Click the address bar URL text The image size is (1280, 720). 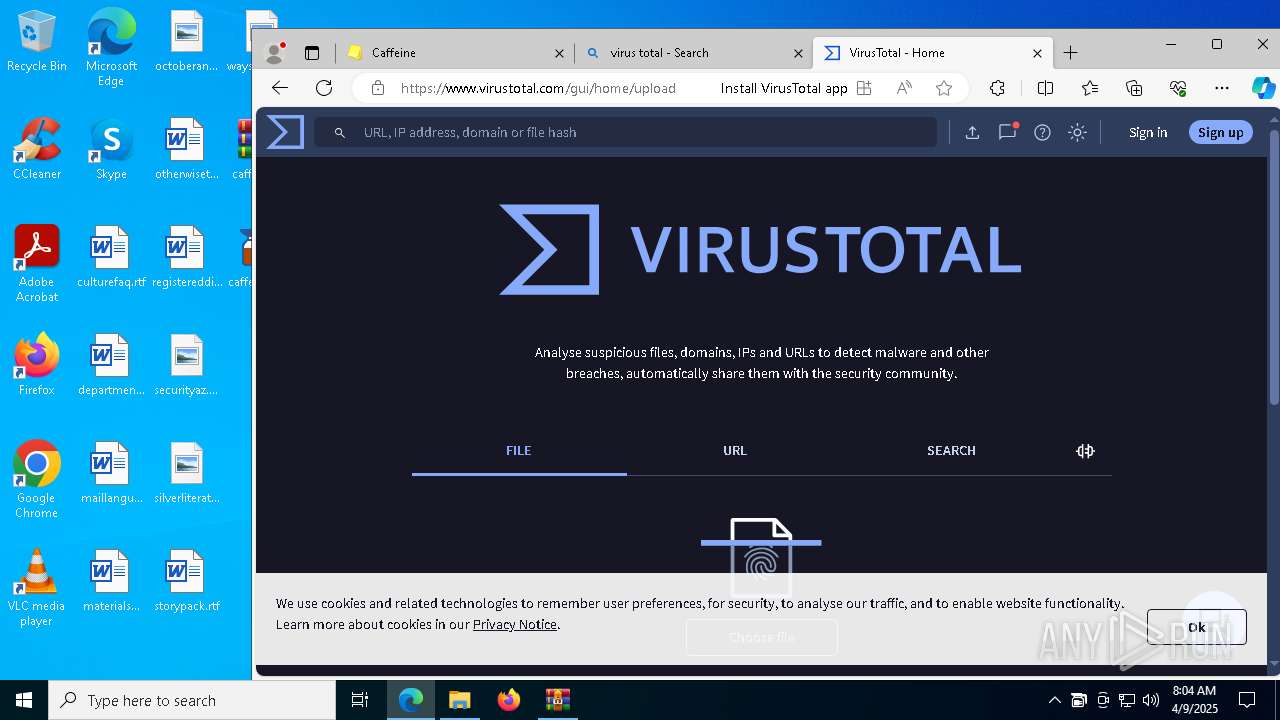(538, 88)
